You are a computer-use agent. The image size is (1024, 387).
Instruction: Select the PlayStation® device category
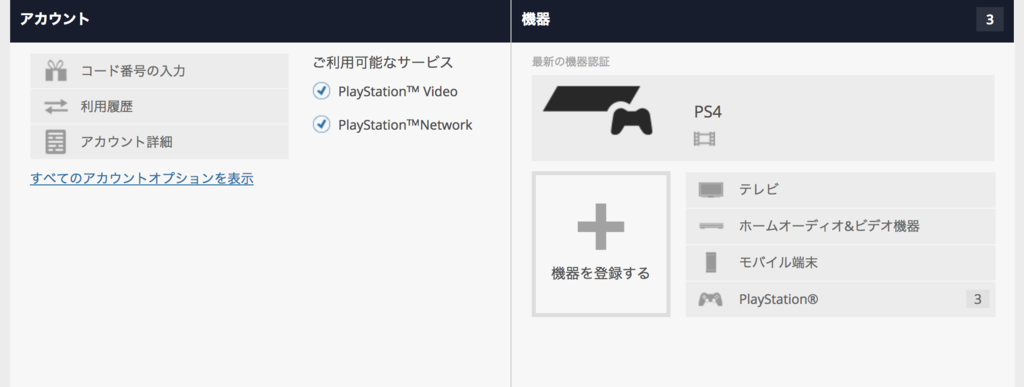[840, 300]
